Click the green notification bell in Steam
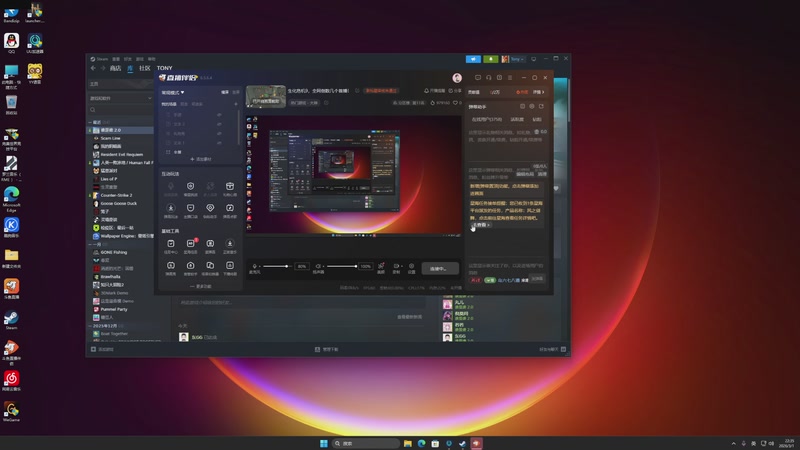 (x=491, y=59)
